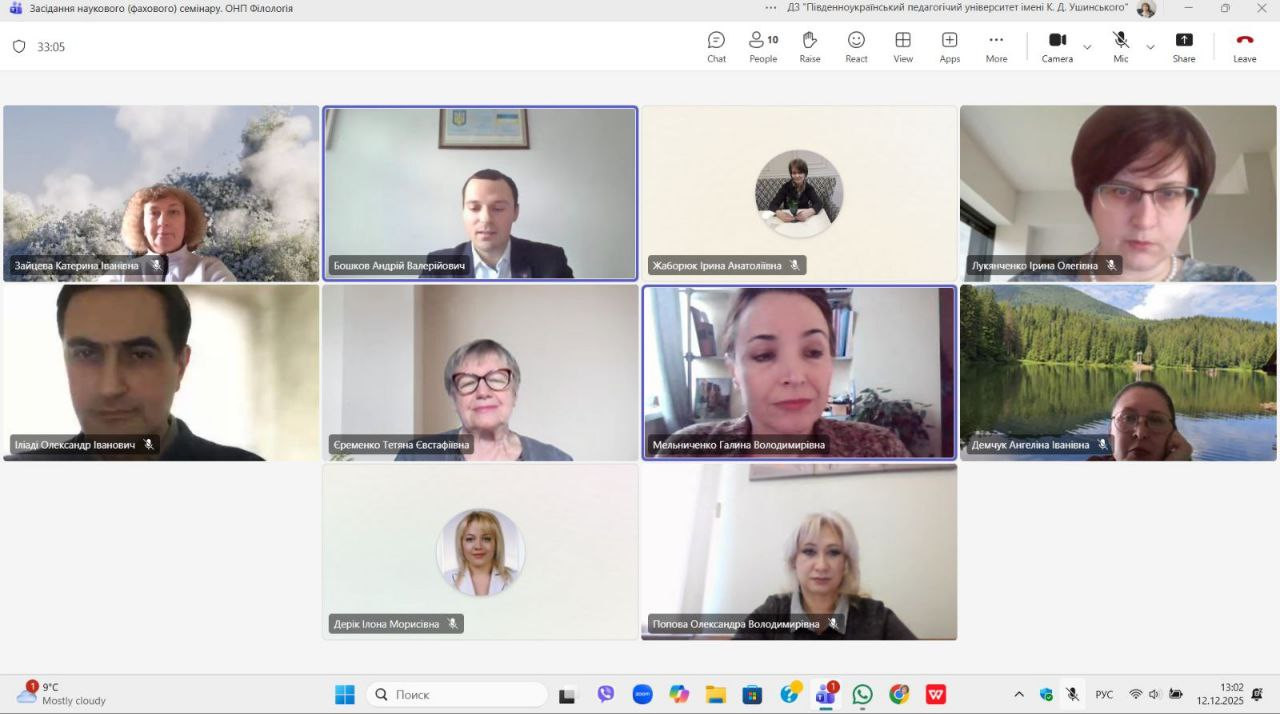Open the meeting Chat panel
Image resolution: width=1280 pixels, height=714 pixels.
pos(716,46)
